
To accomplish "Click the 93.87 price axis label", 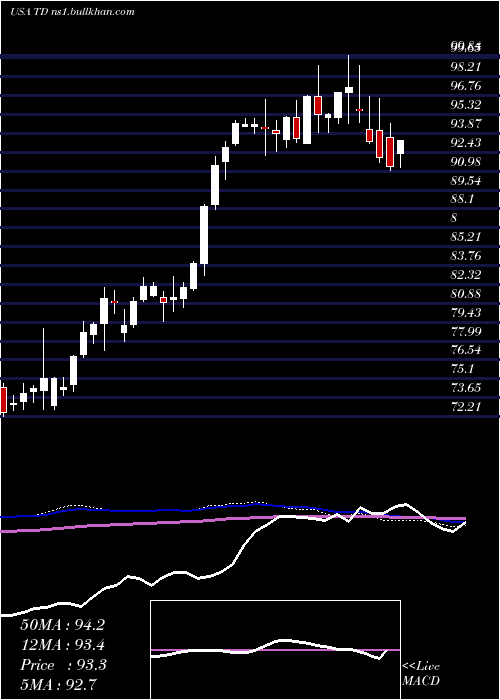I will [x=466, y=124].
